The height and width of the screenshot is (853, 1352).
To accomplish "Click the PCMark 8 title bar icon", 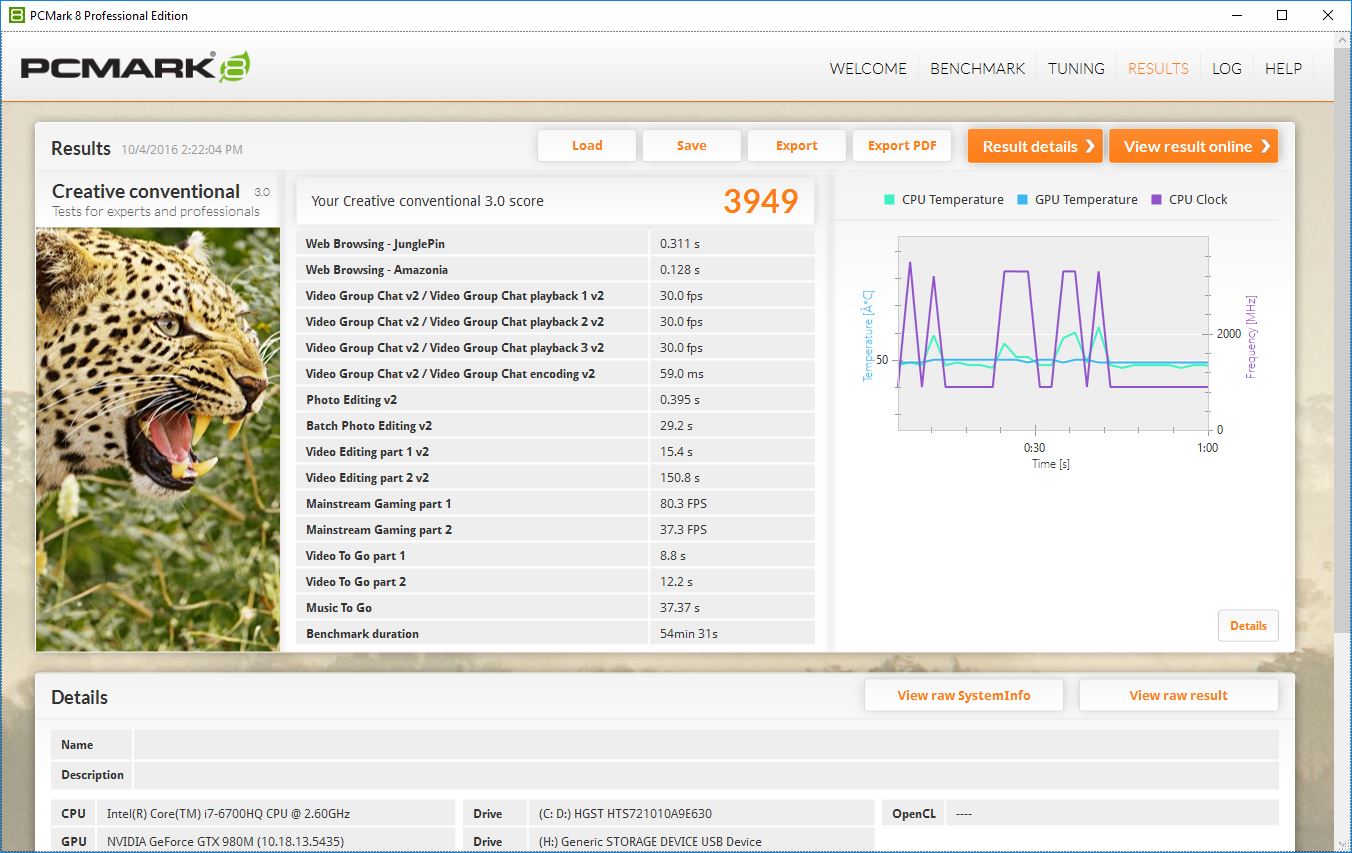I will coord(16,15).
